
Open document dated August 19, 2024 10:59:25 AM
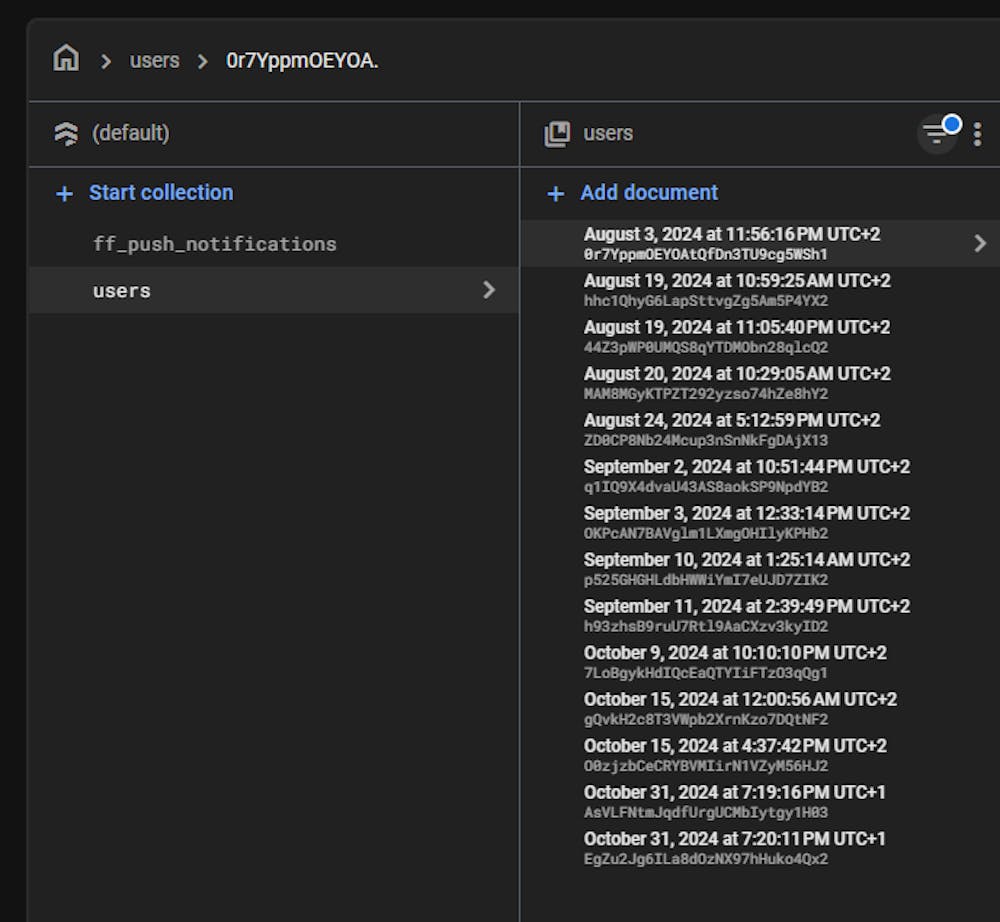pos(760,290)
